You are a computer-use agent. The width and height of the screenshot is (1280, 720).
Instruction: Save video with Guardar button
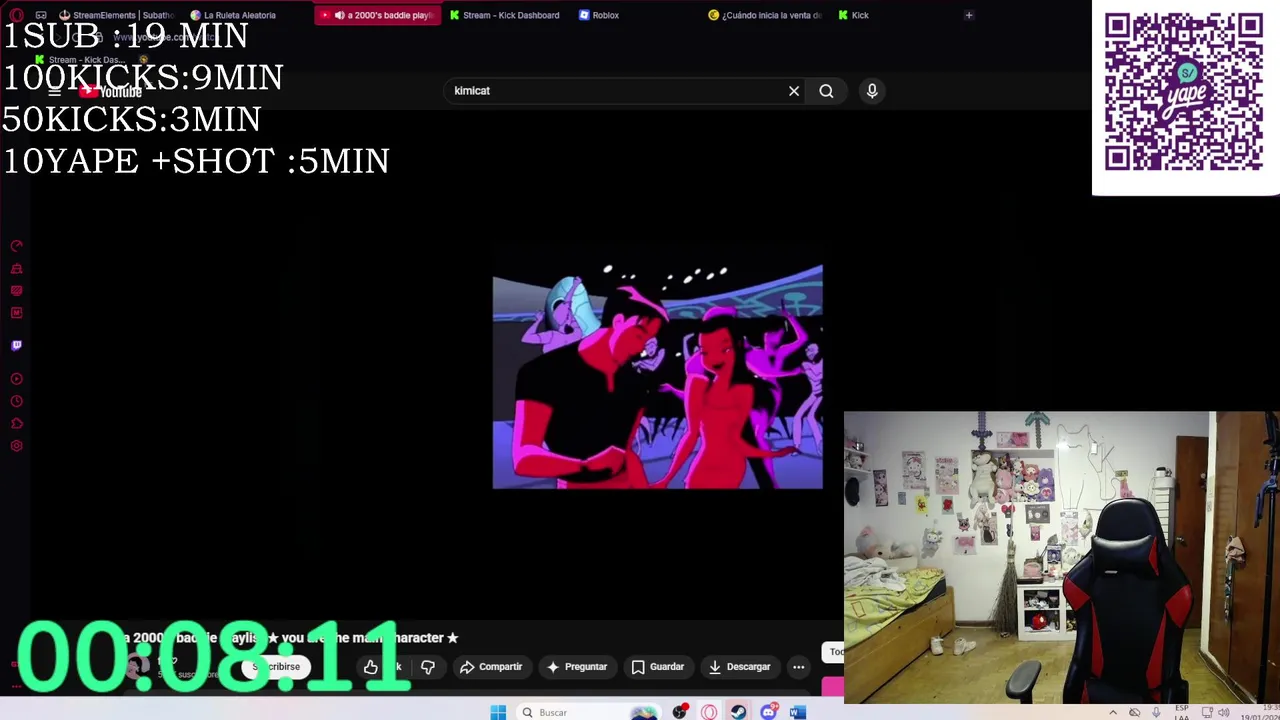point(657,667)
